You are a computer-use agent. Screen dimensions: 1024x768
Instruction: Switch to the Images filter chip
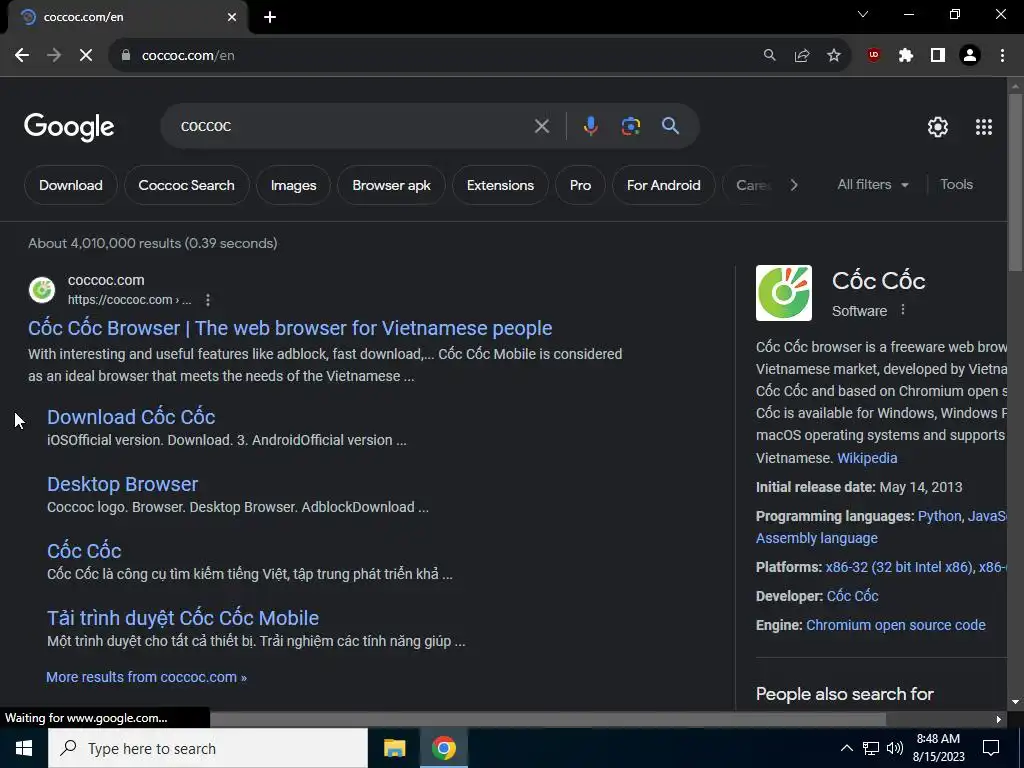293,185
